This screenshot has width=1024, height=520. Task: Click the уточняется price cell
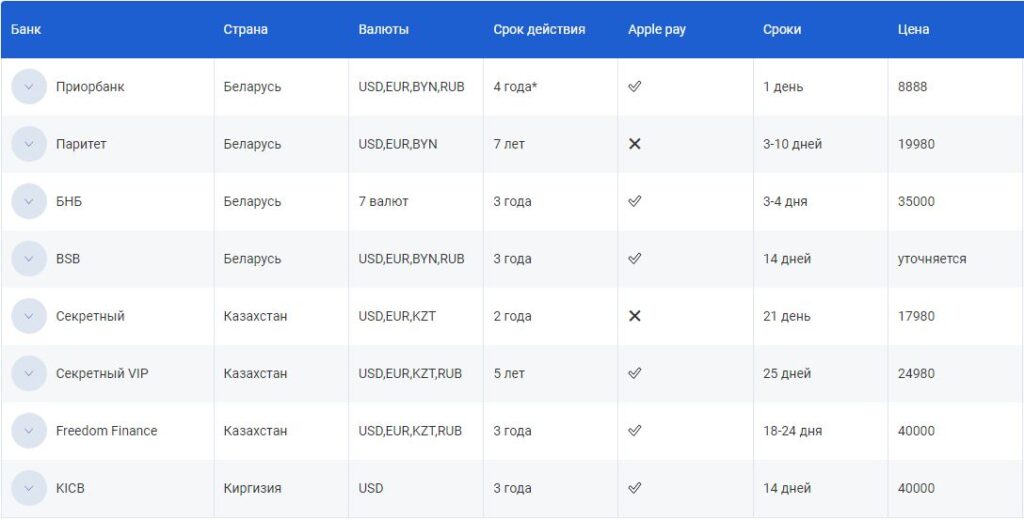click(x=932, y=259)
